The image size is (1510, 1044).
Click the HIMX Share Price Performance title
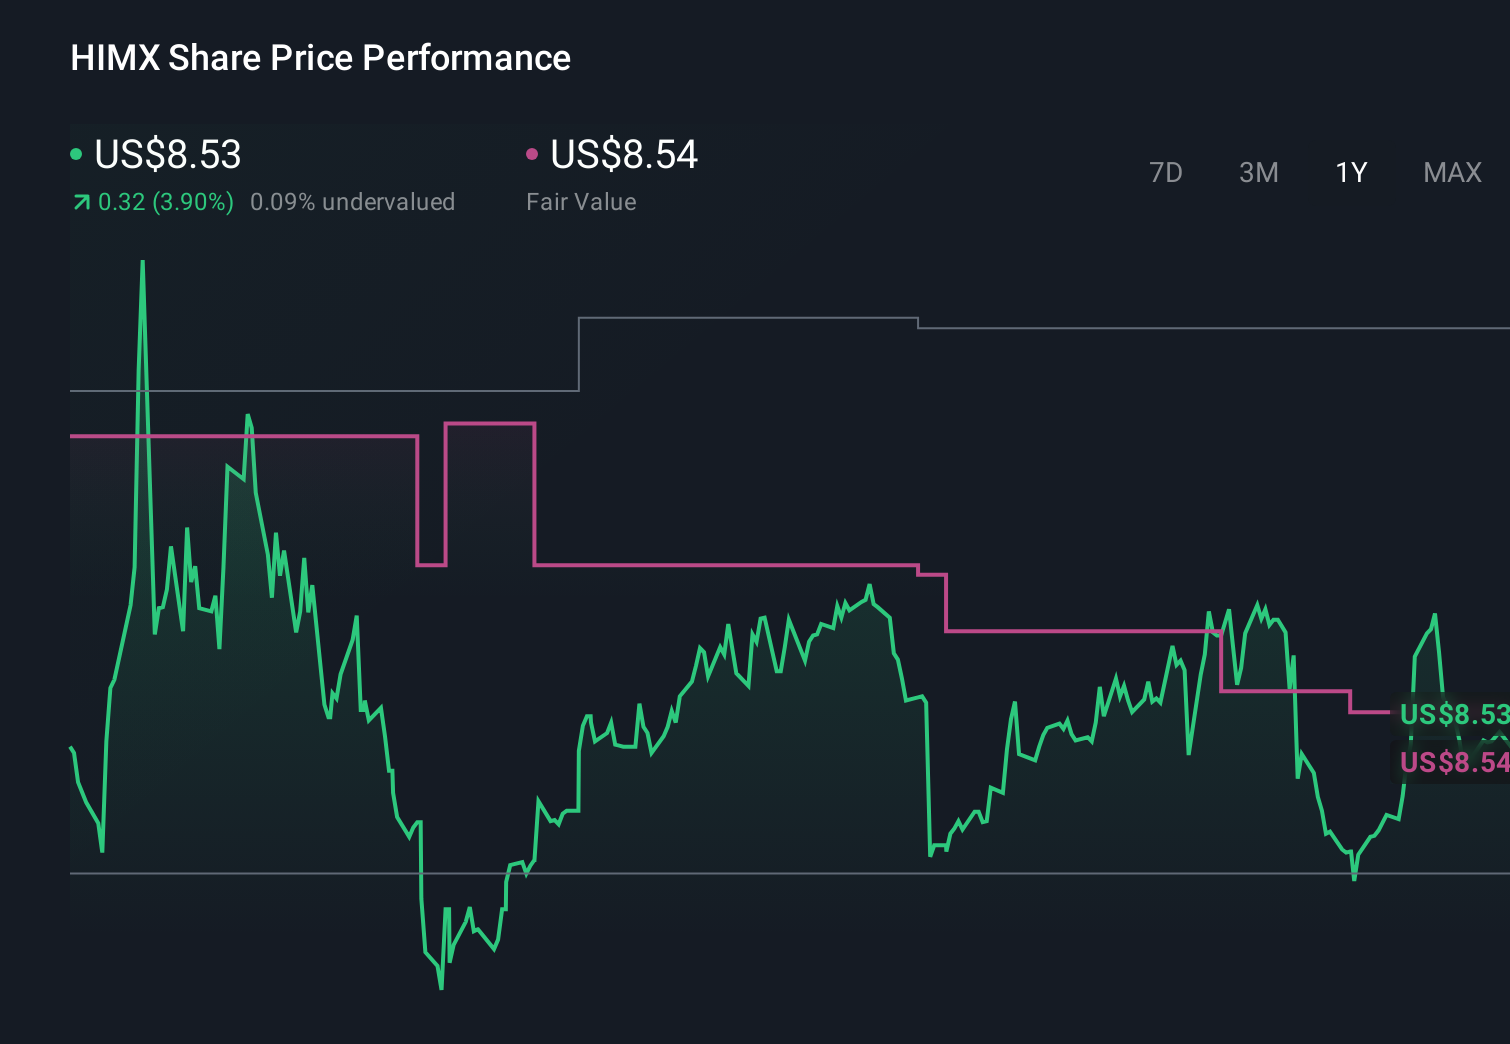click(x=320, y=58)
